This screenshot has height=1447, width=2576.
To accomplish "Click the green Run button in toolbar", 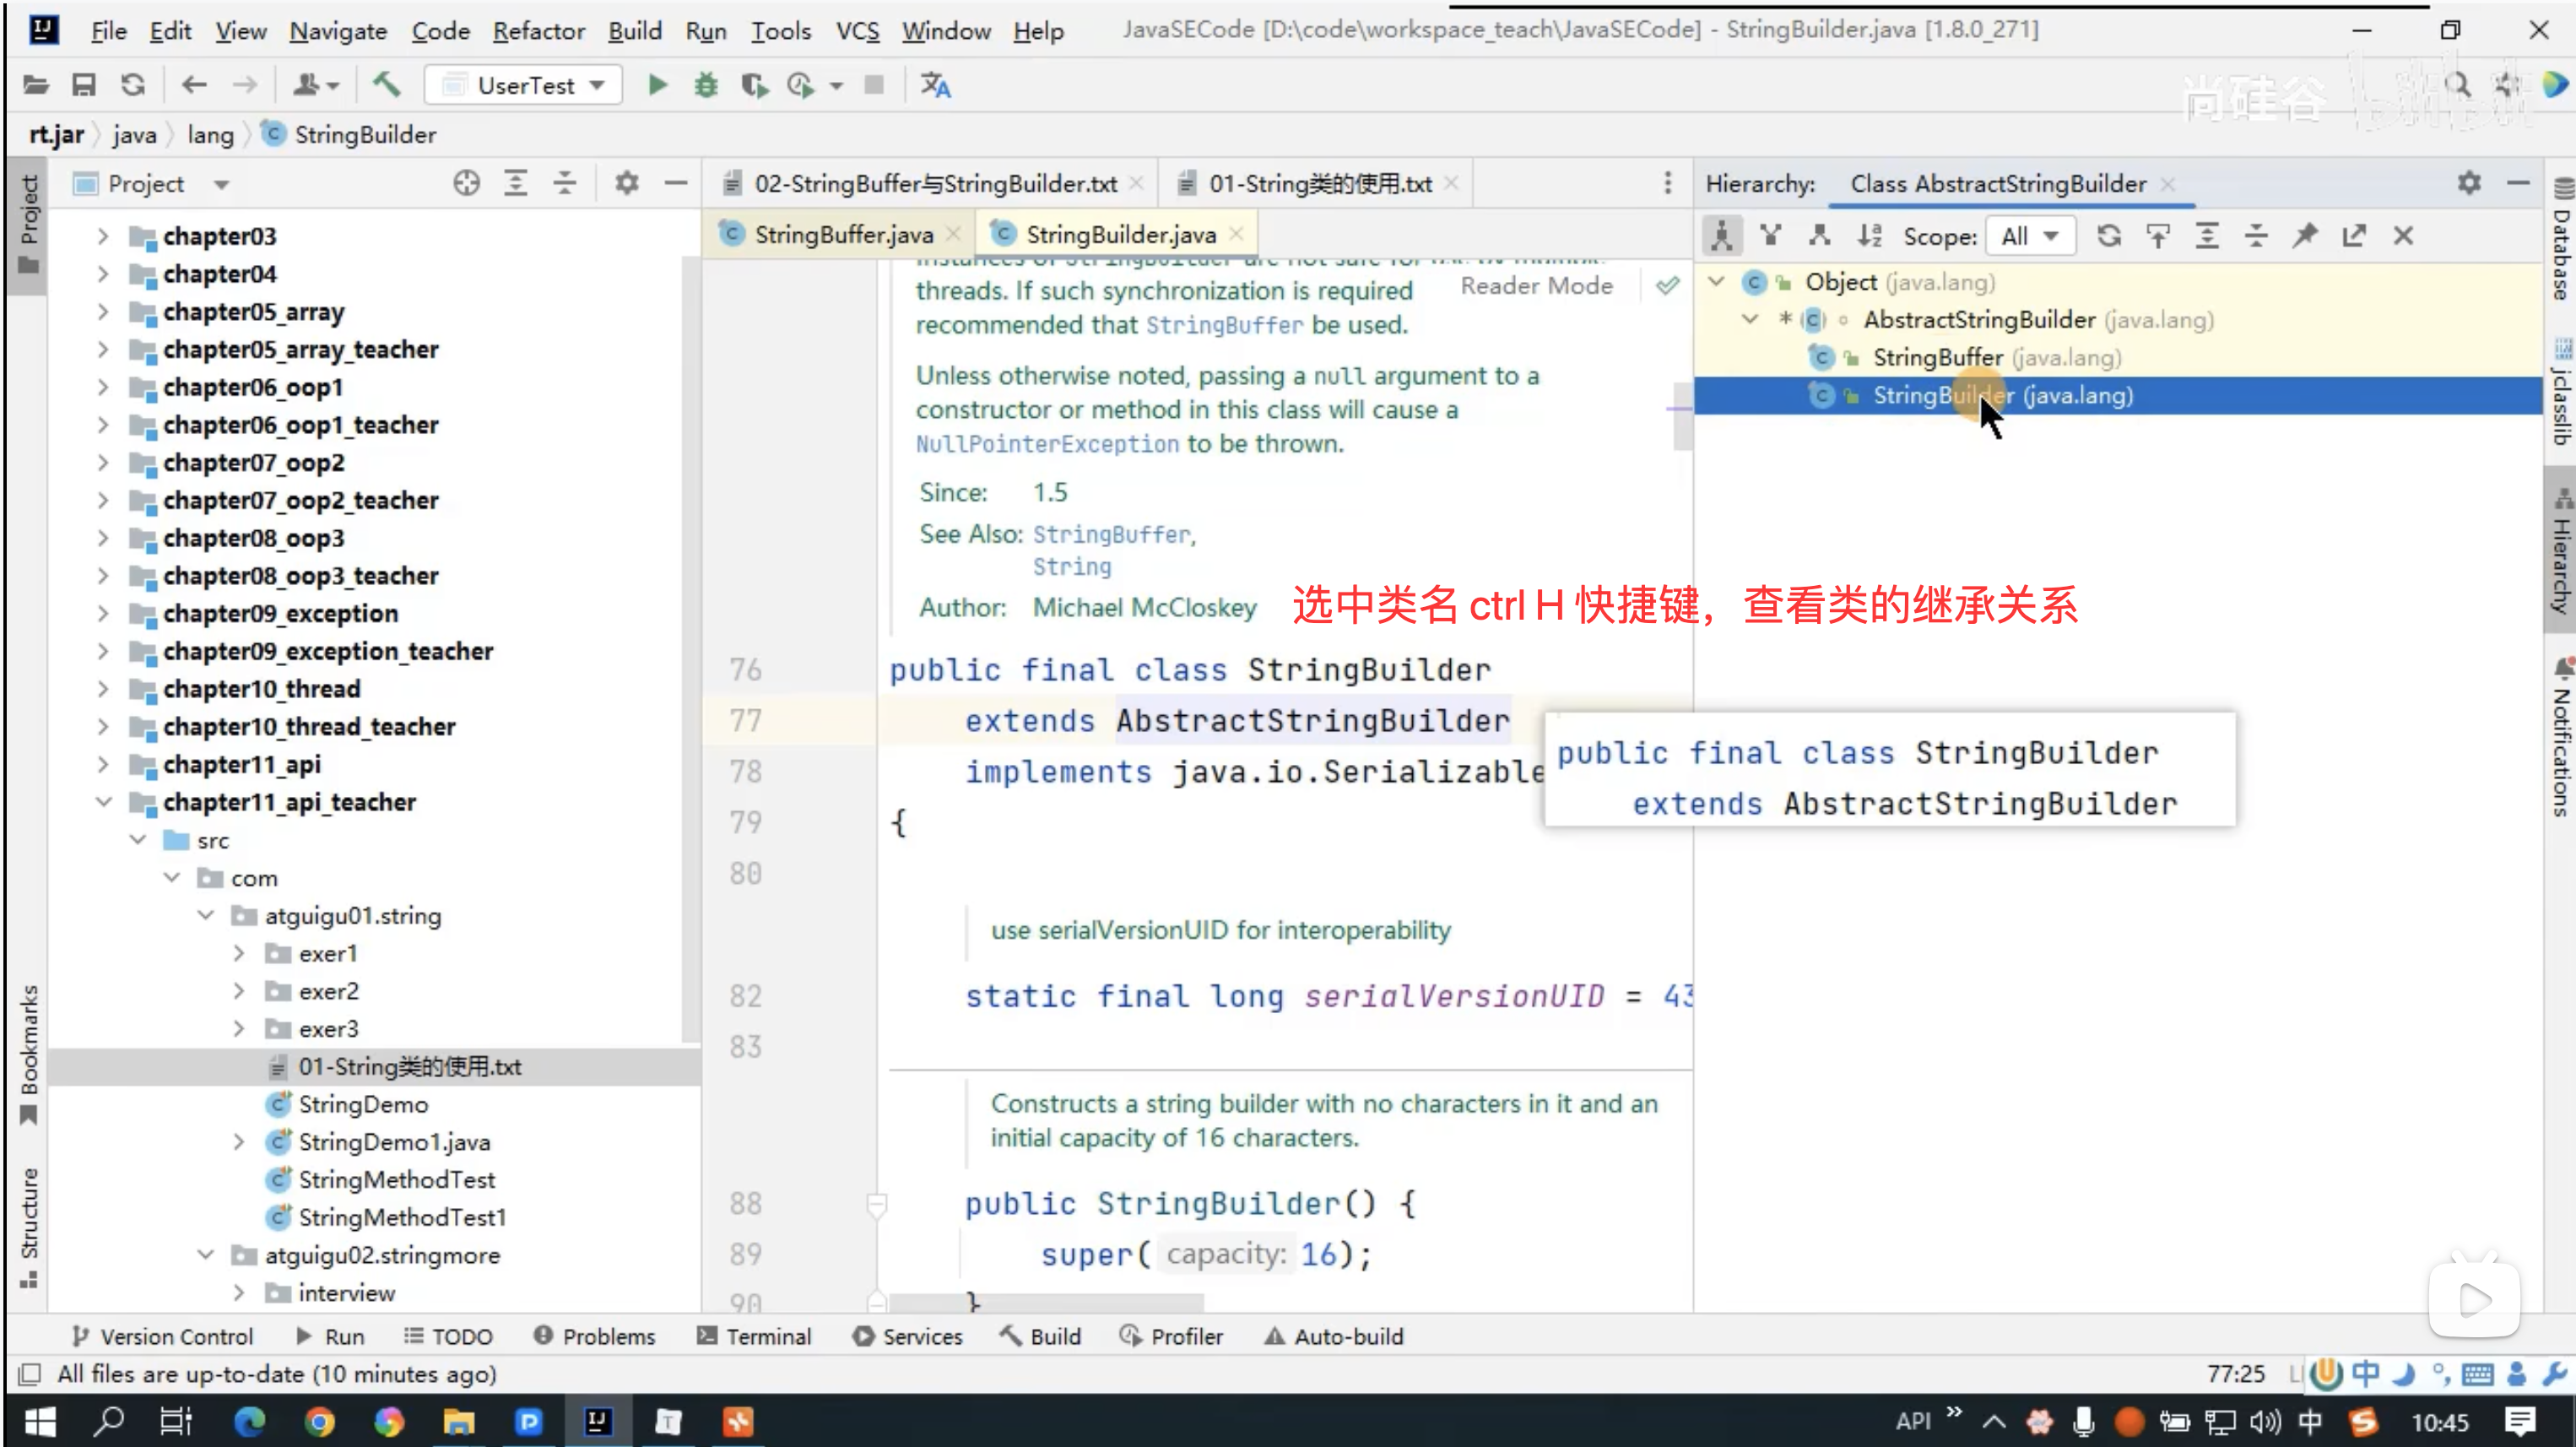I will point(657,85).
